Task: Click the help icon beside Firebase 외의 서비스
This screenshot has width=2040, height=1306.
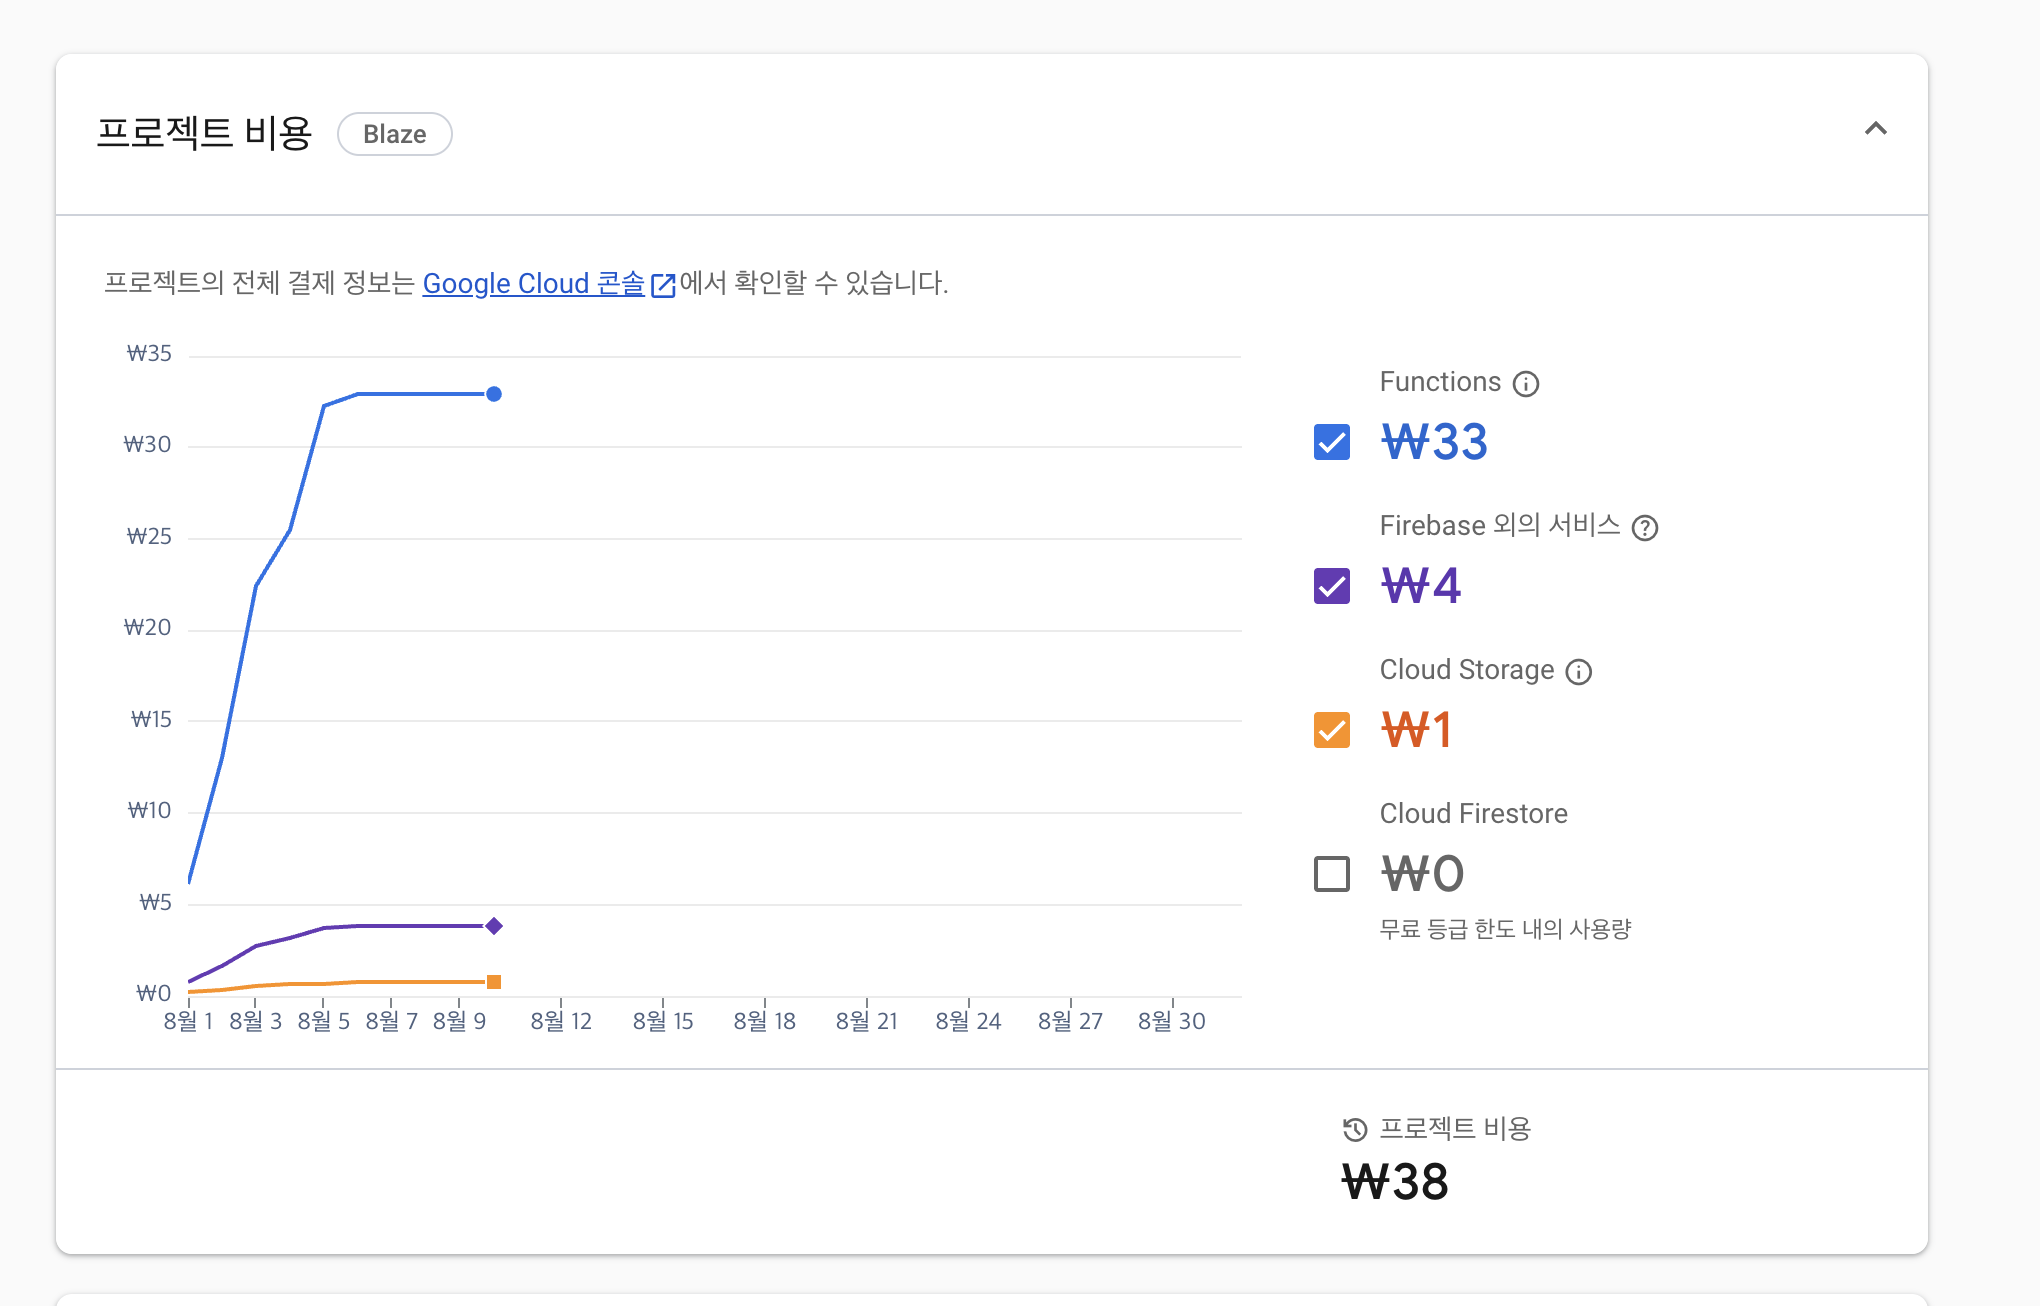Action: 1644,528
